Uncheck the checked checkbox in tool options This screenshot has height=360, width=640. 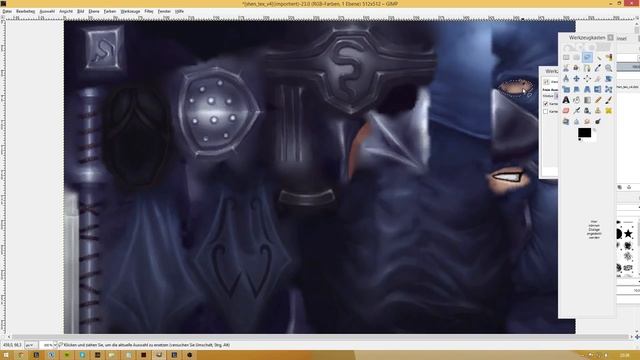coord(546,104)
